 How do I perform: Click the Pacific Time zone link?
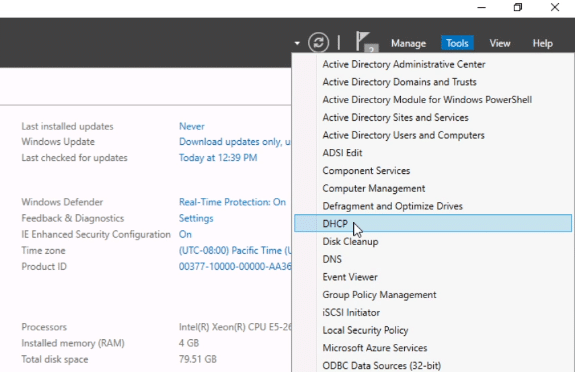click(x=235, y=251)
